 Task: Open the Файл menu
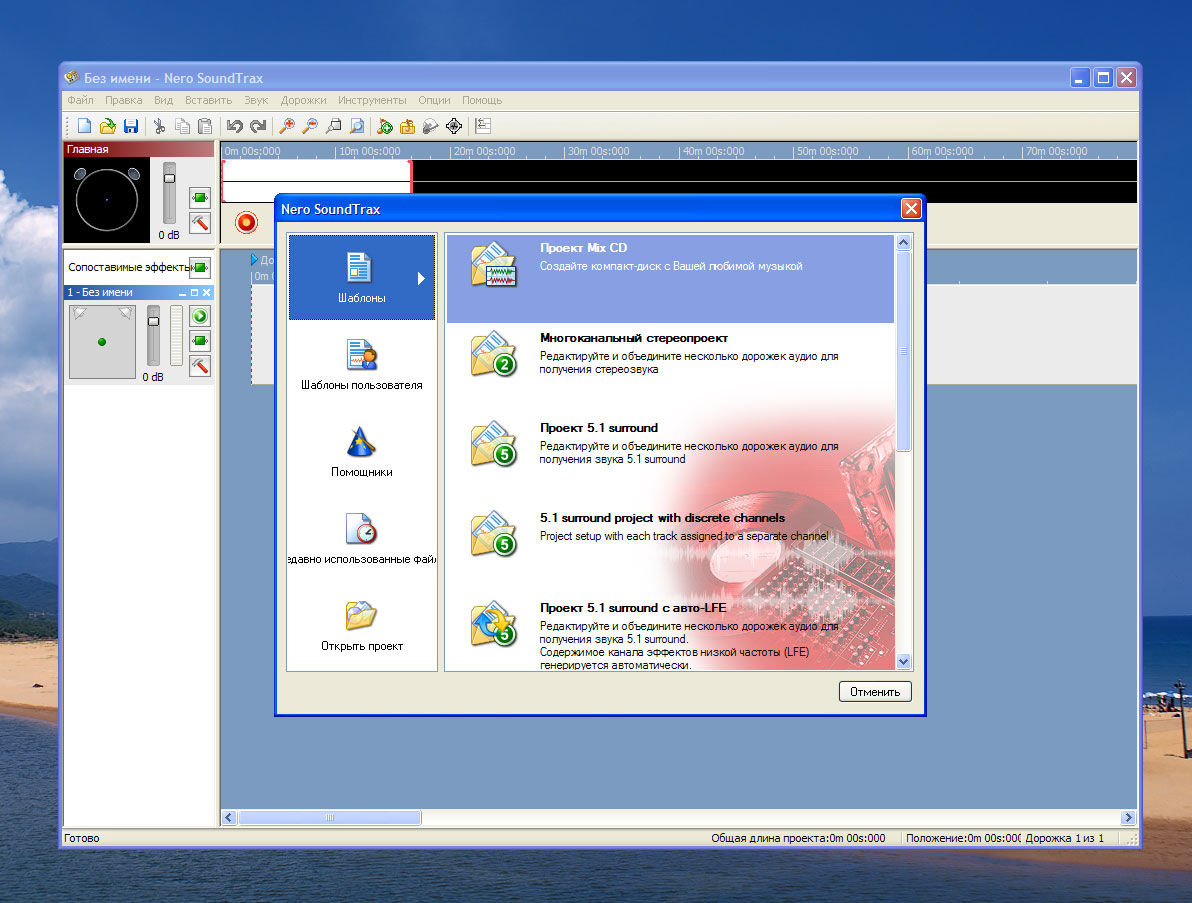(81, 100)
